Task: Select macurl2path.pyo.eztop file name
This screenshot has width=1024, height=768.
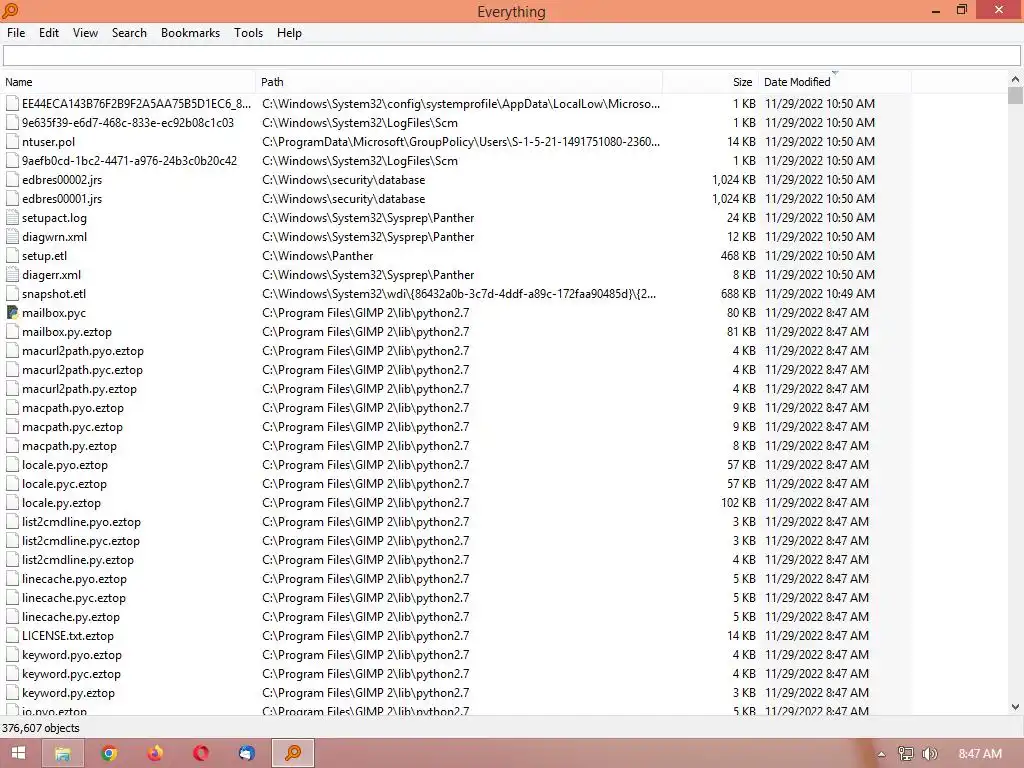Action: [83, 351]
